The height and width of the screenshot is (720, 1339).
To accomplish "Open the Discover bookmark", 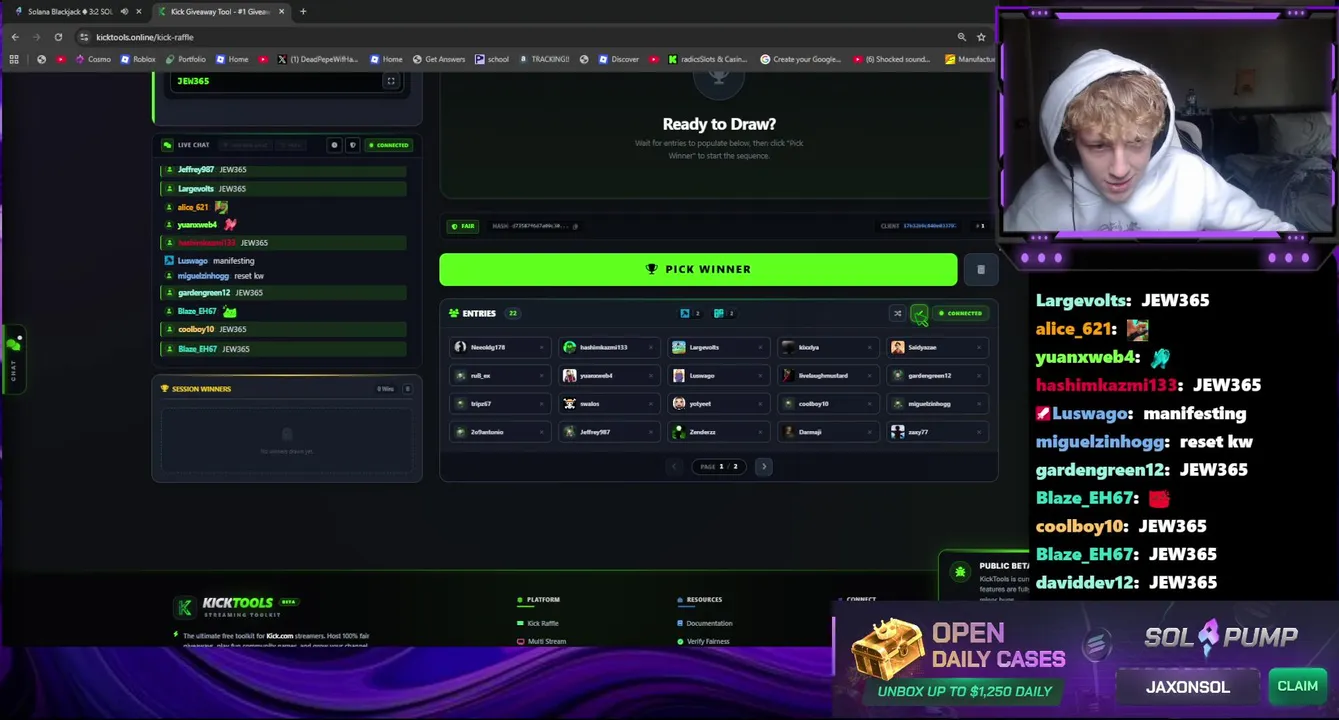I will [x=619, y=59].
